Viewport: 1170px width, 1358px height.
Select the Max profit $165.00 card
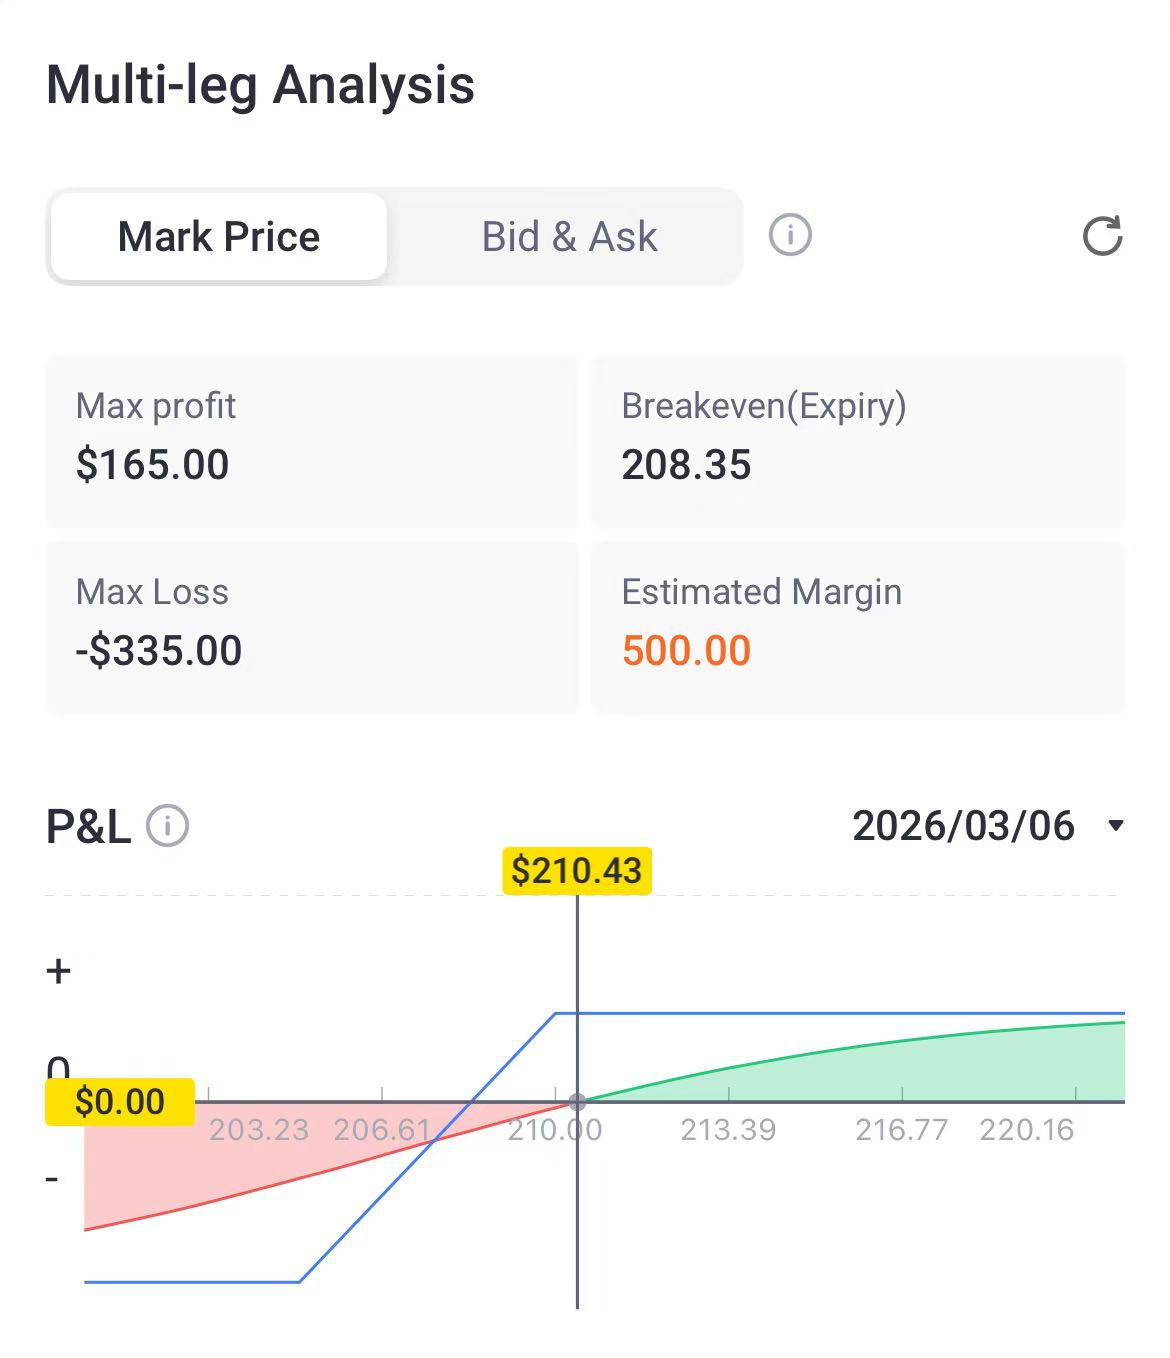(311, 440)
